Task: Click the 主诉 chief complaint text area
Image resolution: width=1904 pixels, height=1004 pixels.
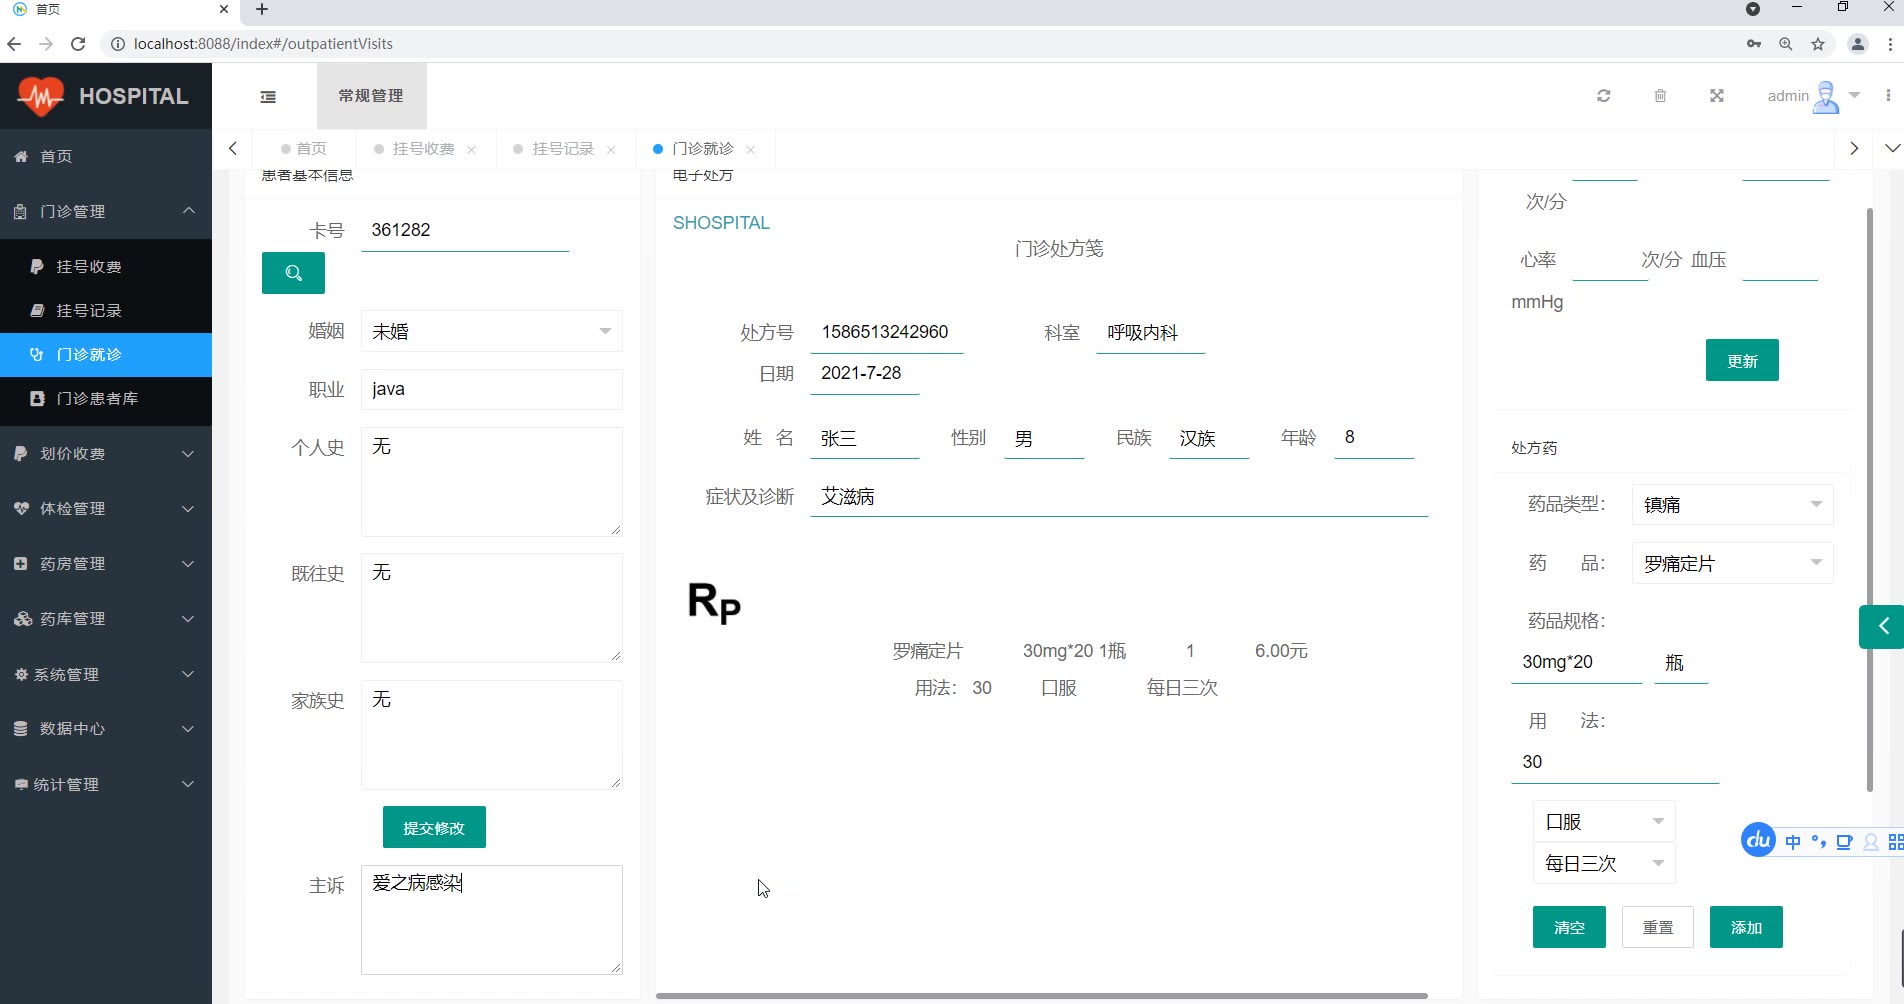Action: point(491,919)
